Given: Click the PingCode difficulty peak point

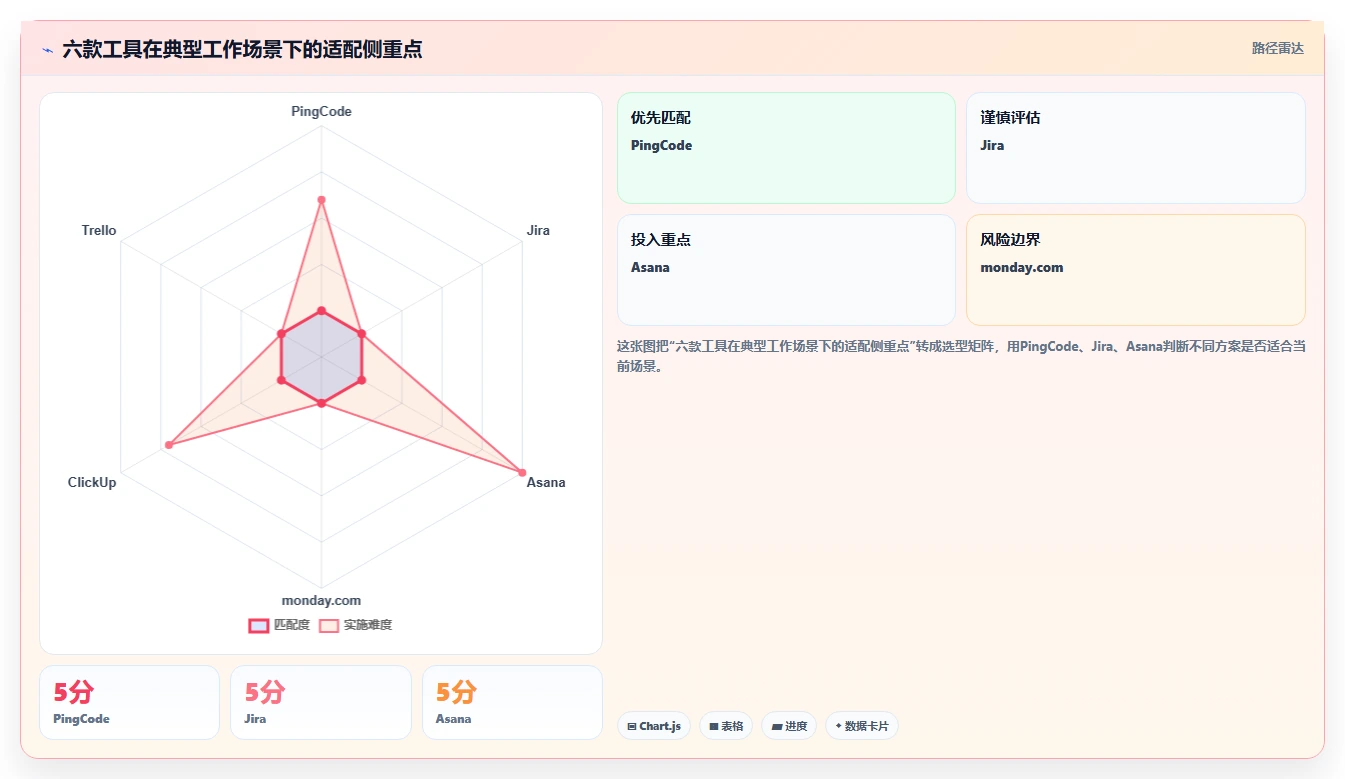Looking at the screenshot, I should (x=321, y=200).
